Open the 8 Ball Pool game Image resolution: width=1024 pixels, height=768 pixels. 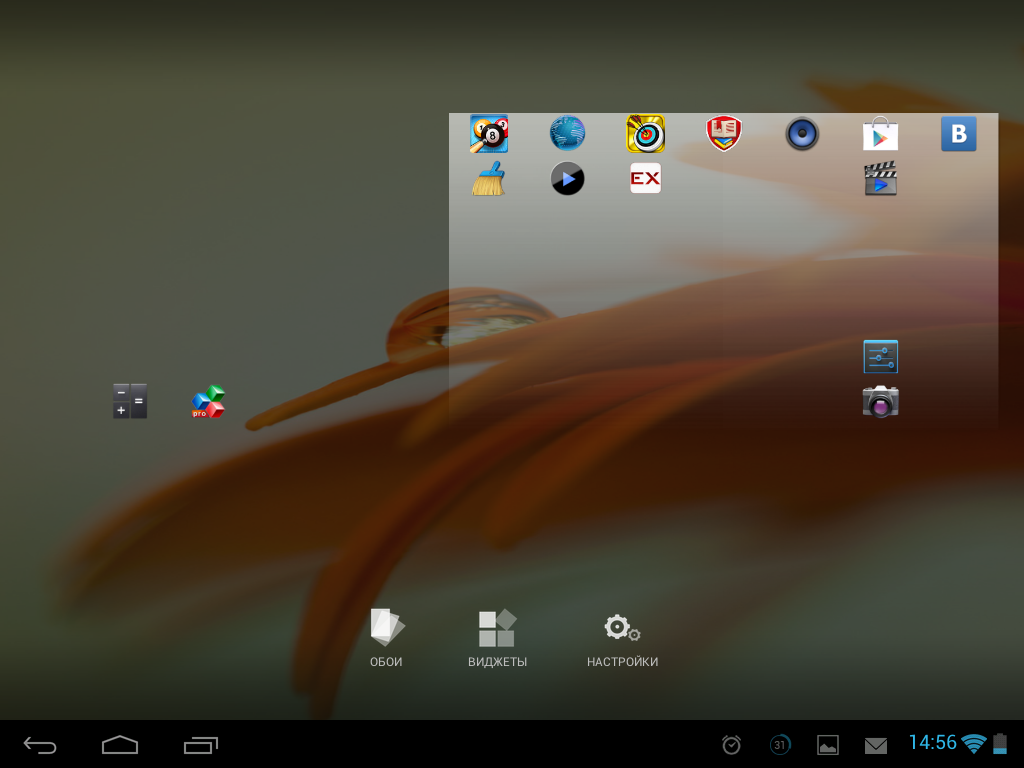(x=489, y=134)
